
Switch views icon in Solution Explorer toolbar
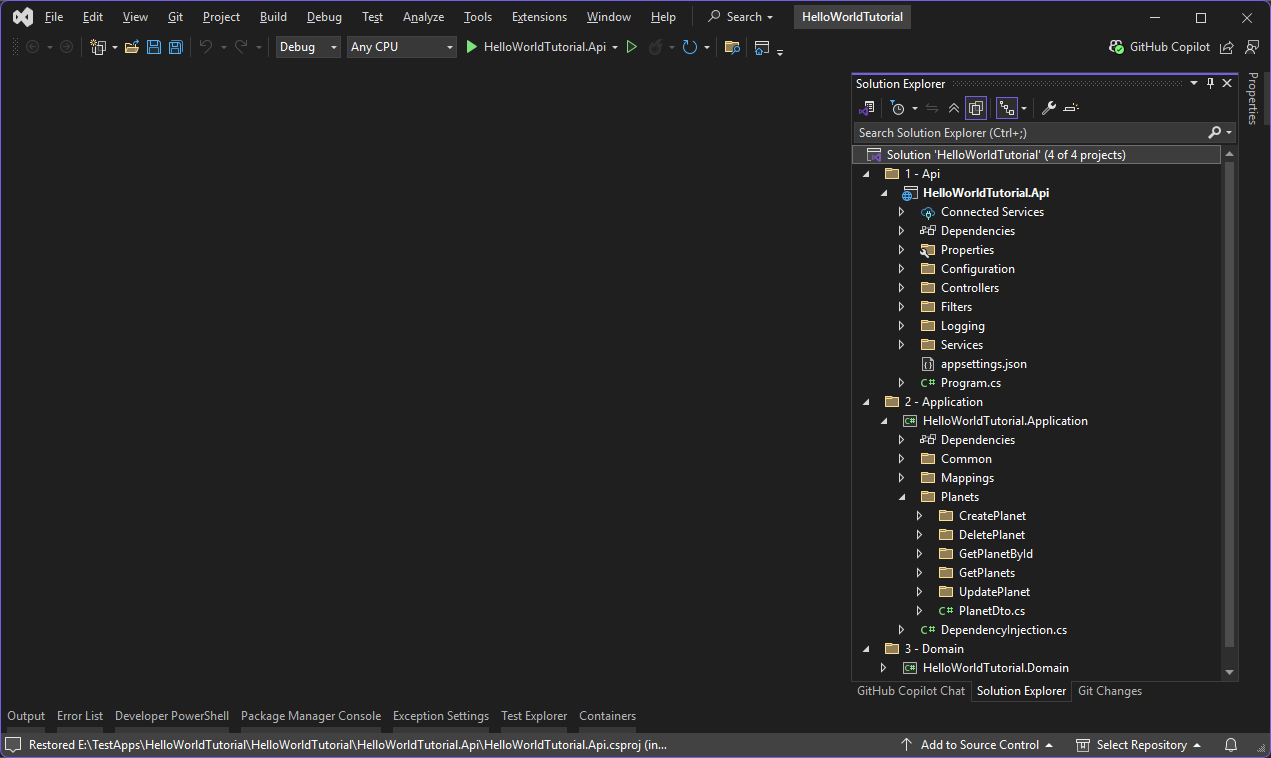tap(867, 108)
